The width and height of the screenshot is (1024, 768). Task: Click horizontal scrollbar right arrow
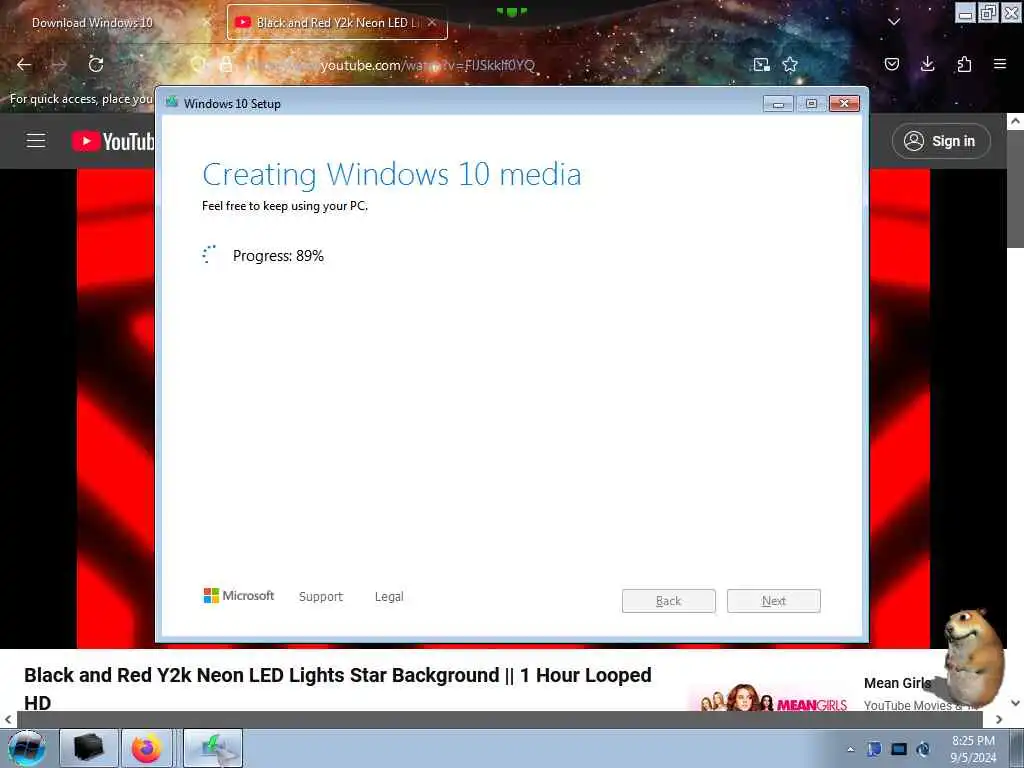click(x=999, y=719)
